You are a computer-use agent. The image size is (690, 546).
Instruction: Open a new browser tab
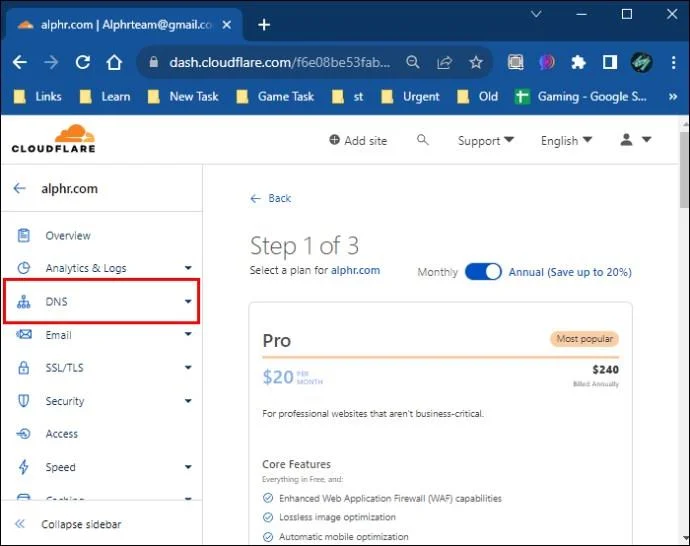[264, 25]
